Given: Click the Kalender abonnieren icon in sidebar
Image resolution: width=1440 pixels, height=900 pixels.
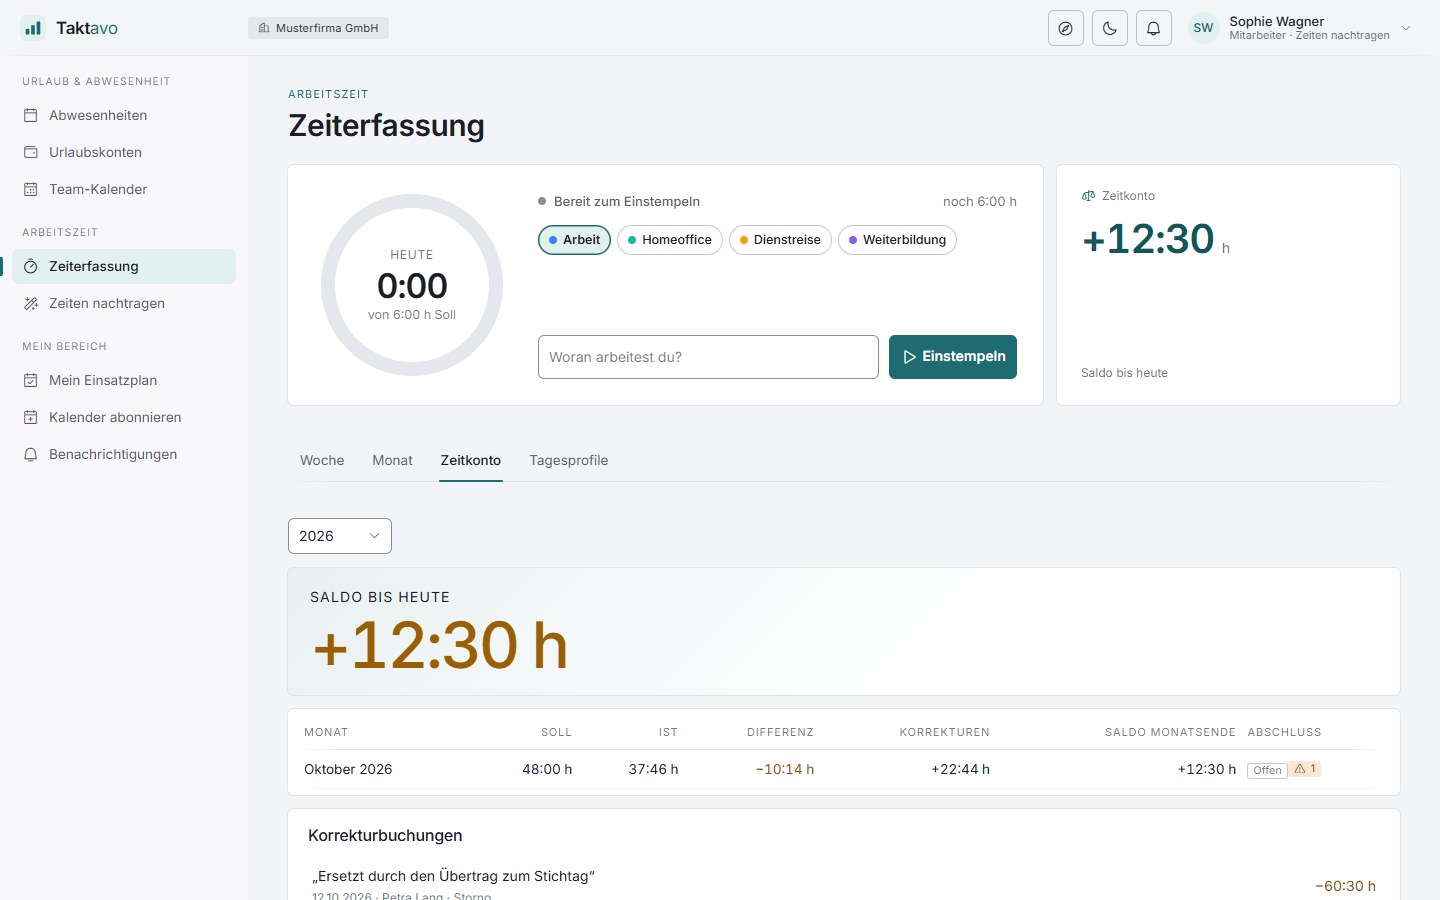Looking at the screenshot, I should pos(31,417).
